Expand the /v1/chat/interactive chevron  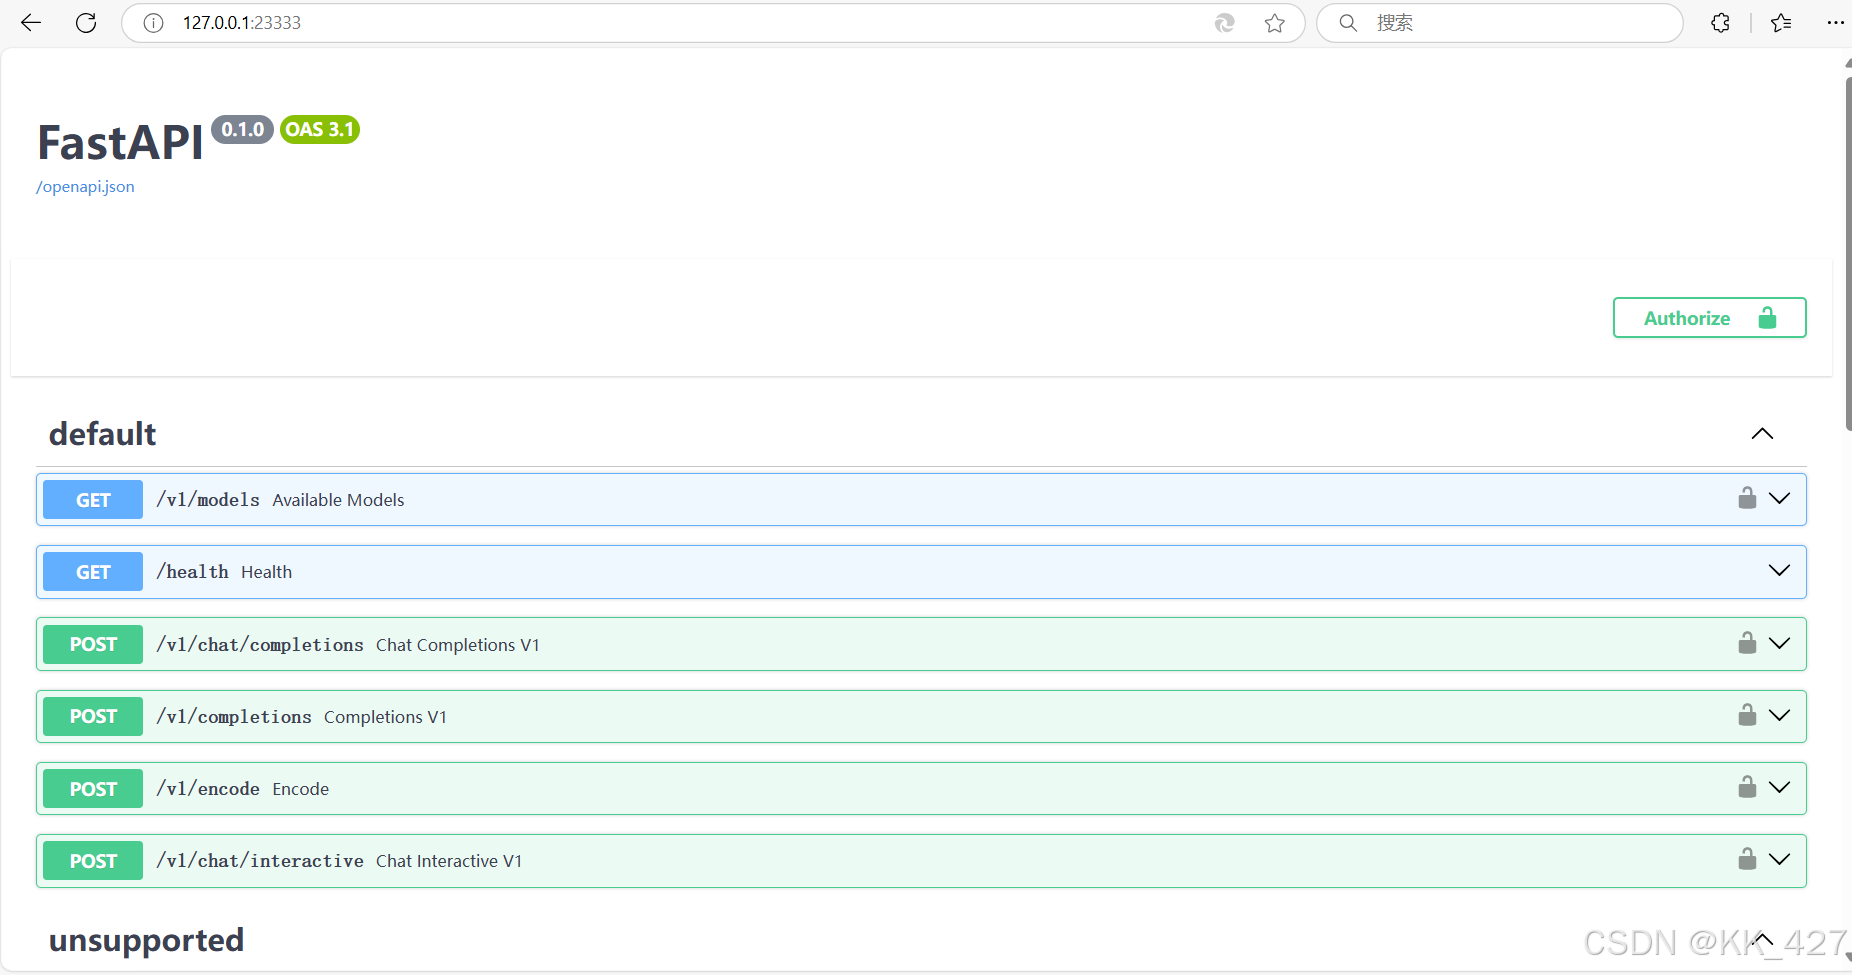point(1779,859)
